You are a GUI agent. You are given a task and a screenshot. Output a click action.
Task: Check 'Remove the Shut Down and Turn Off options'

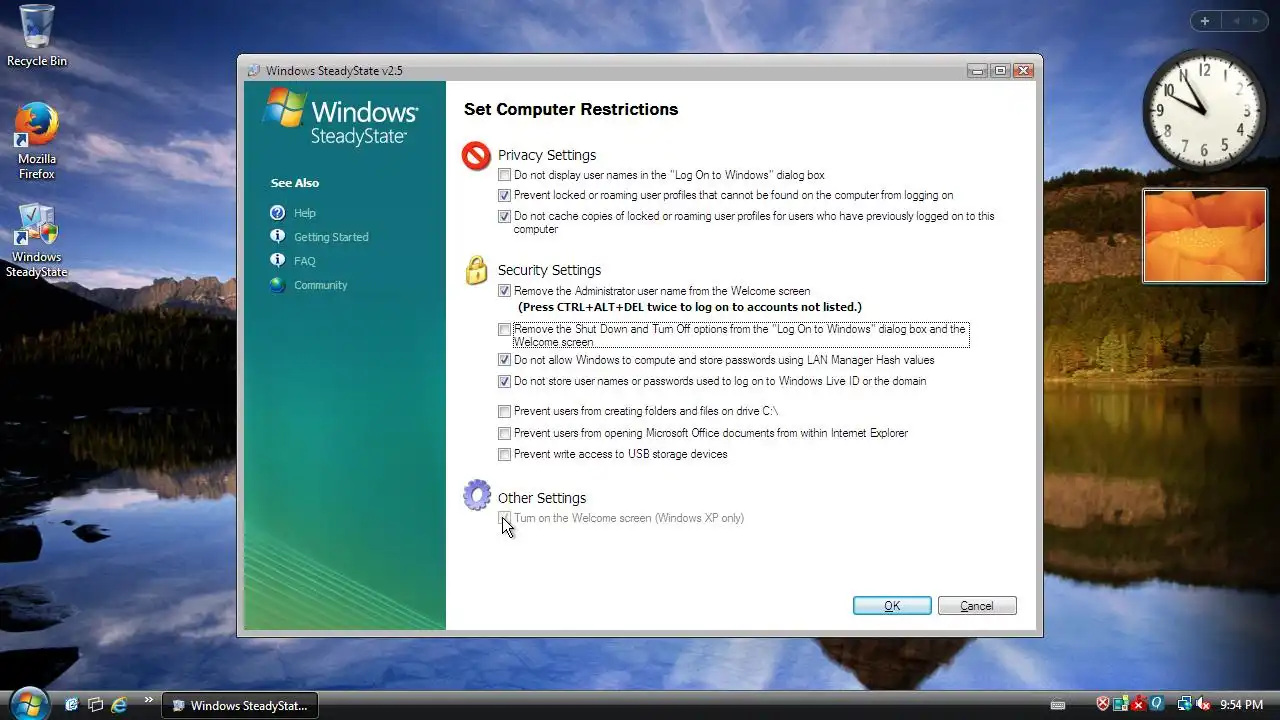click(505, 329)
